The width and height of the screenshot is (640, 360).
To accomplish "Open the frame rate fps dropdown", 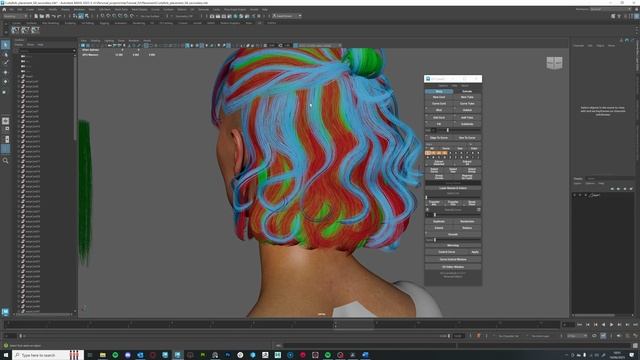I will click(576, 336).
